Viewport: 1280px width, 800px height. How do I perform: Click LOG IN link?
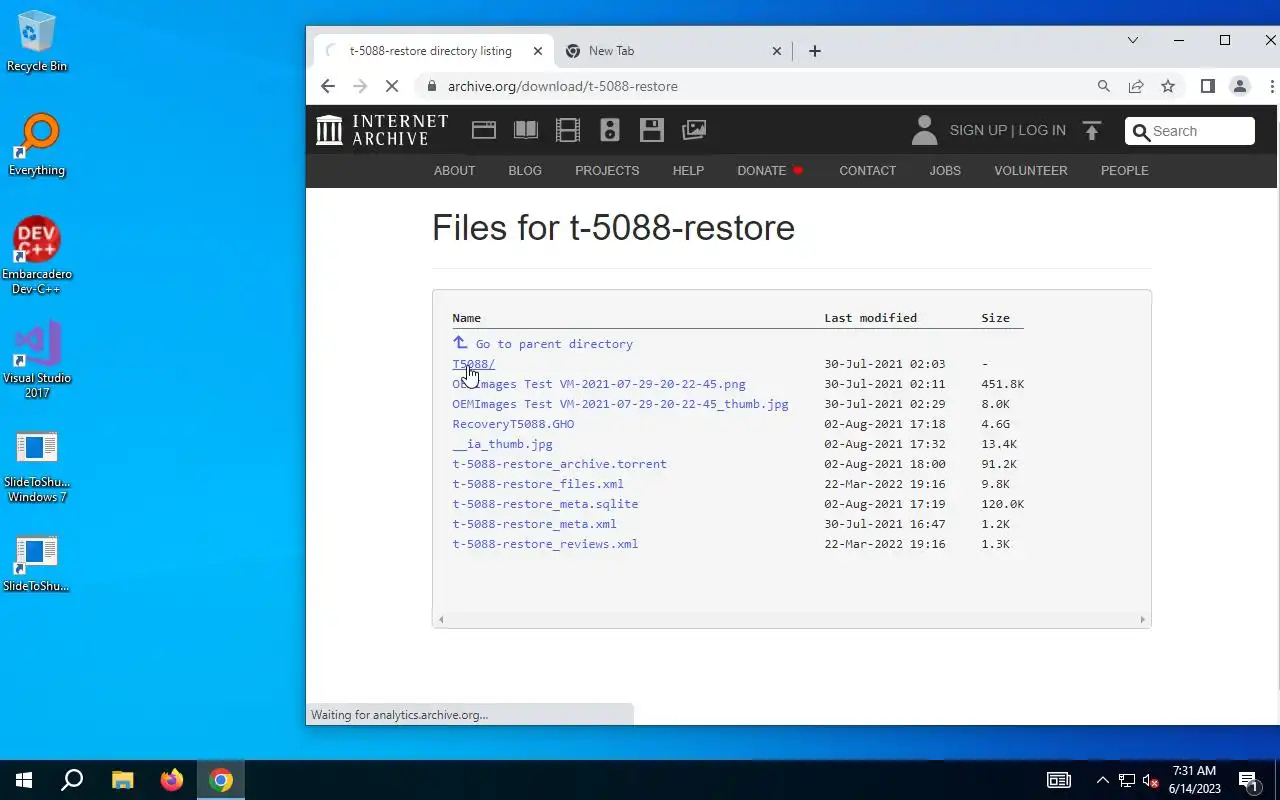pyautogui.click(x=1042, y=130)
